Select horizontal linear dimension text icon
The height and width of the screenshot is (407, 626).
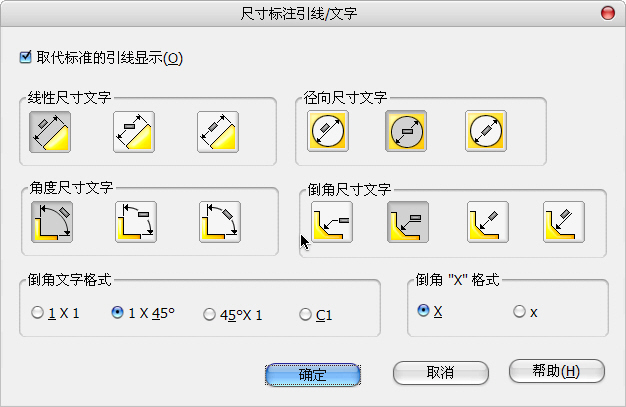point(134,131)
